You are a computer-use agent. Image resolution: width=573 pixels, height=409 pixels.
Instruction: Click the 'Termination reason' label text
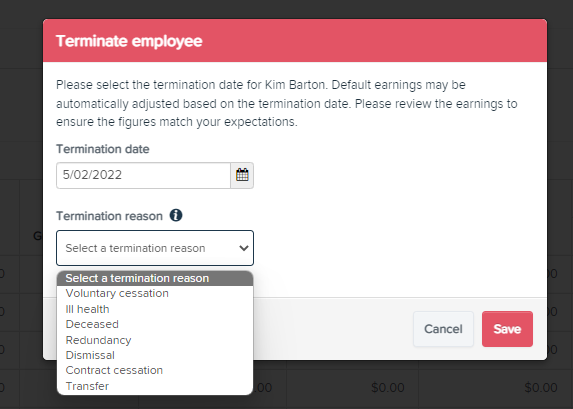coord(109,216)
